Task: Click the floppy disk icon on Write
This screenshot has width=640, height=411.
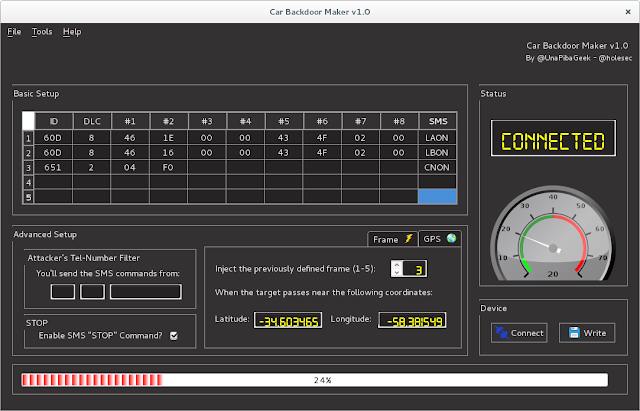Action: click(x=574, y=333)
